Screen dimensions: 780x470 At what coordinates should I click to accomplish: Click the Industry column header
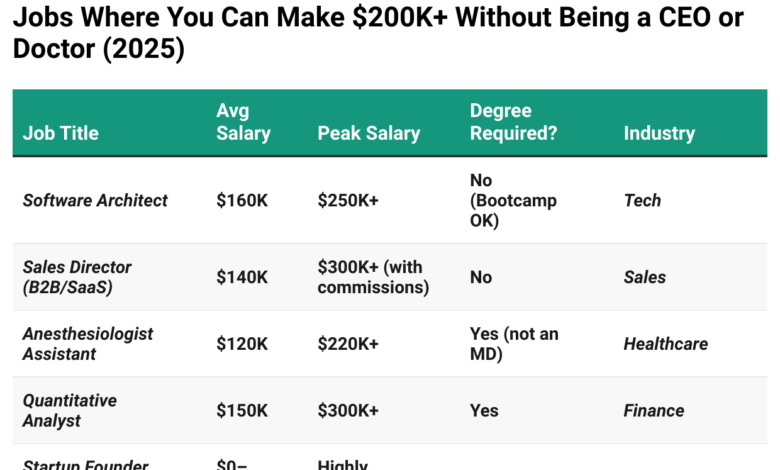click(x=659, y=133)
